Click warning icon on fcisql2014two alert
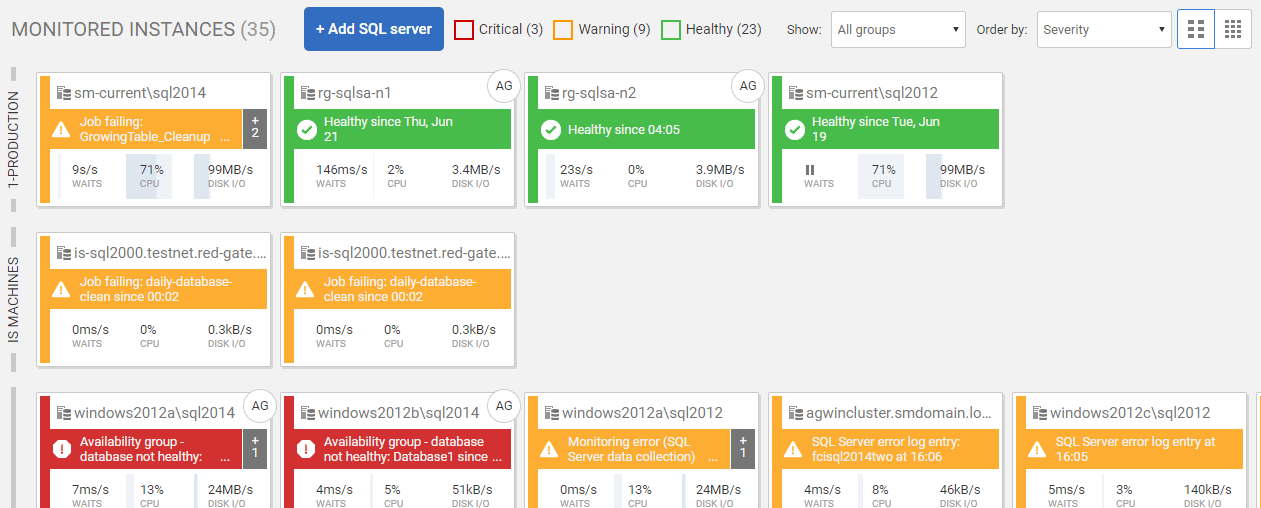This screenshot has height=508, width=1261. coord(793,449)
